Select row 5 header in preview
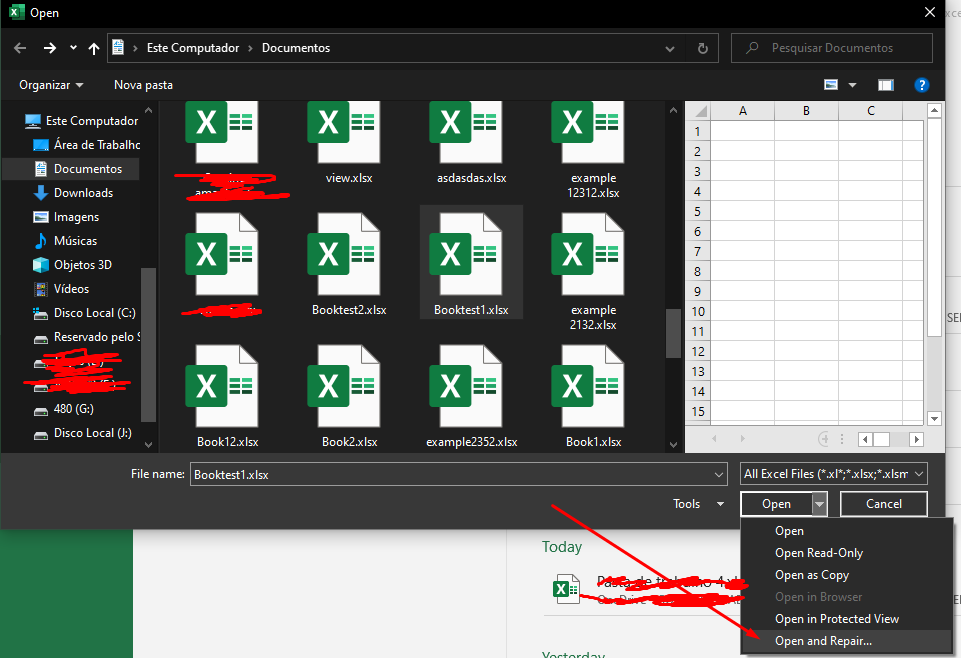 tap(697, 212)
